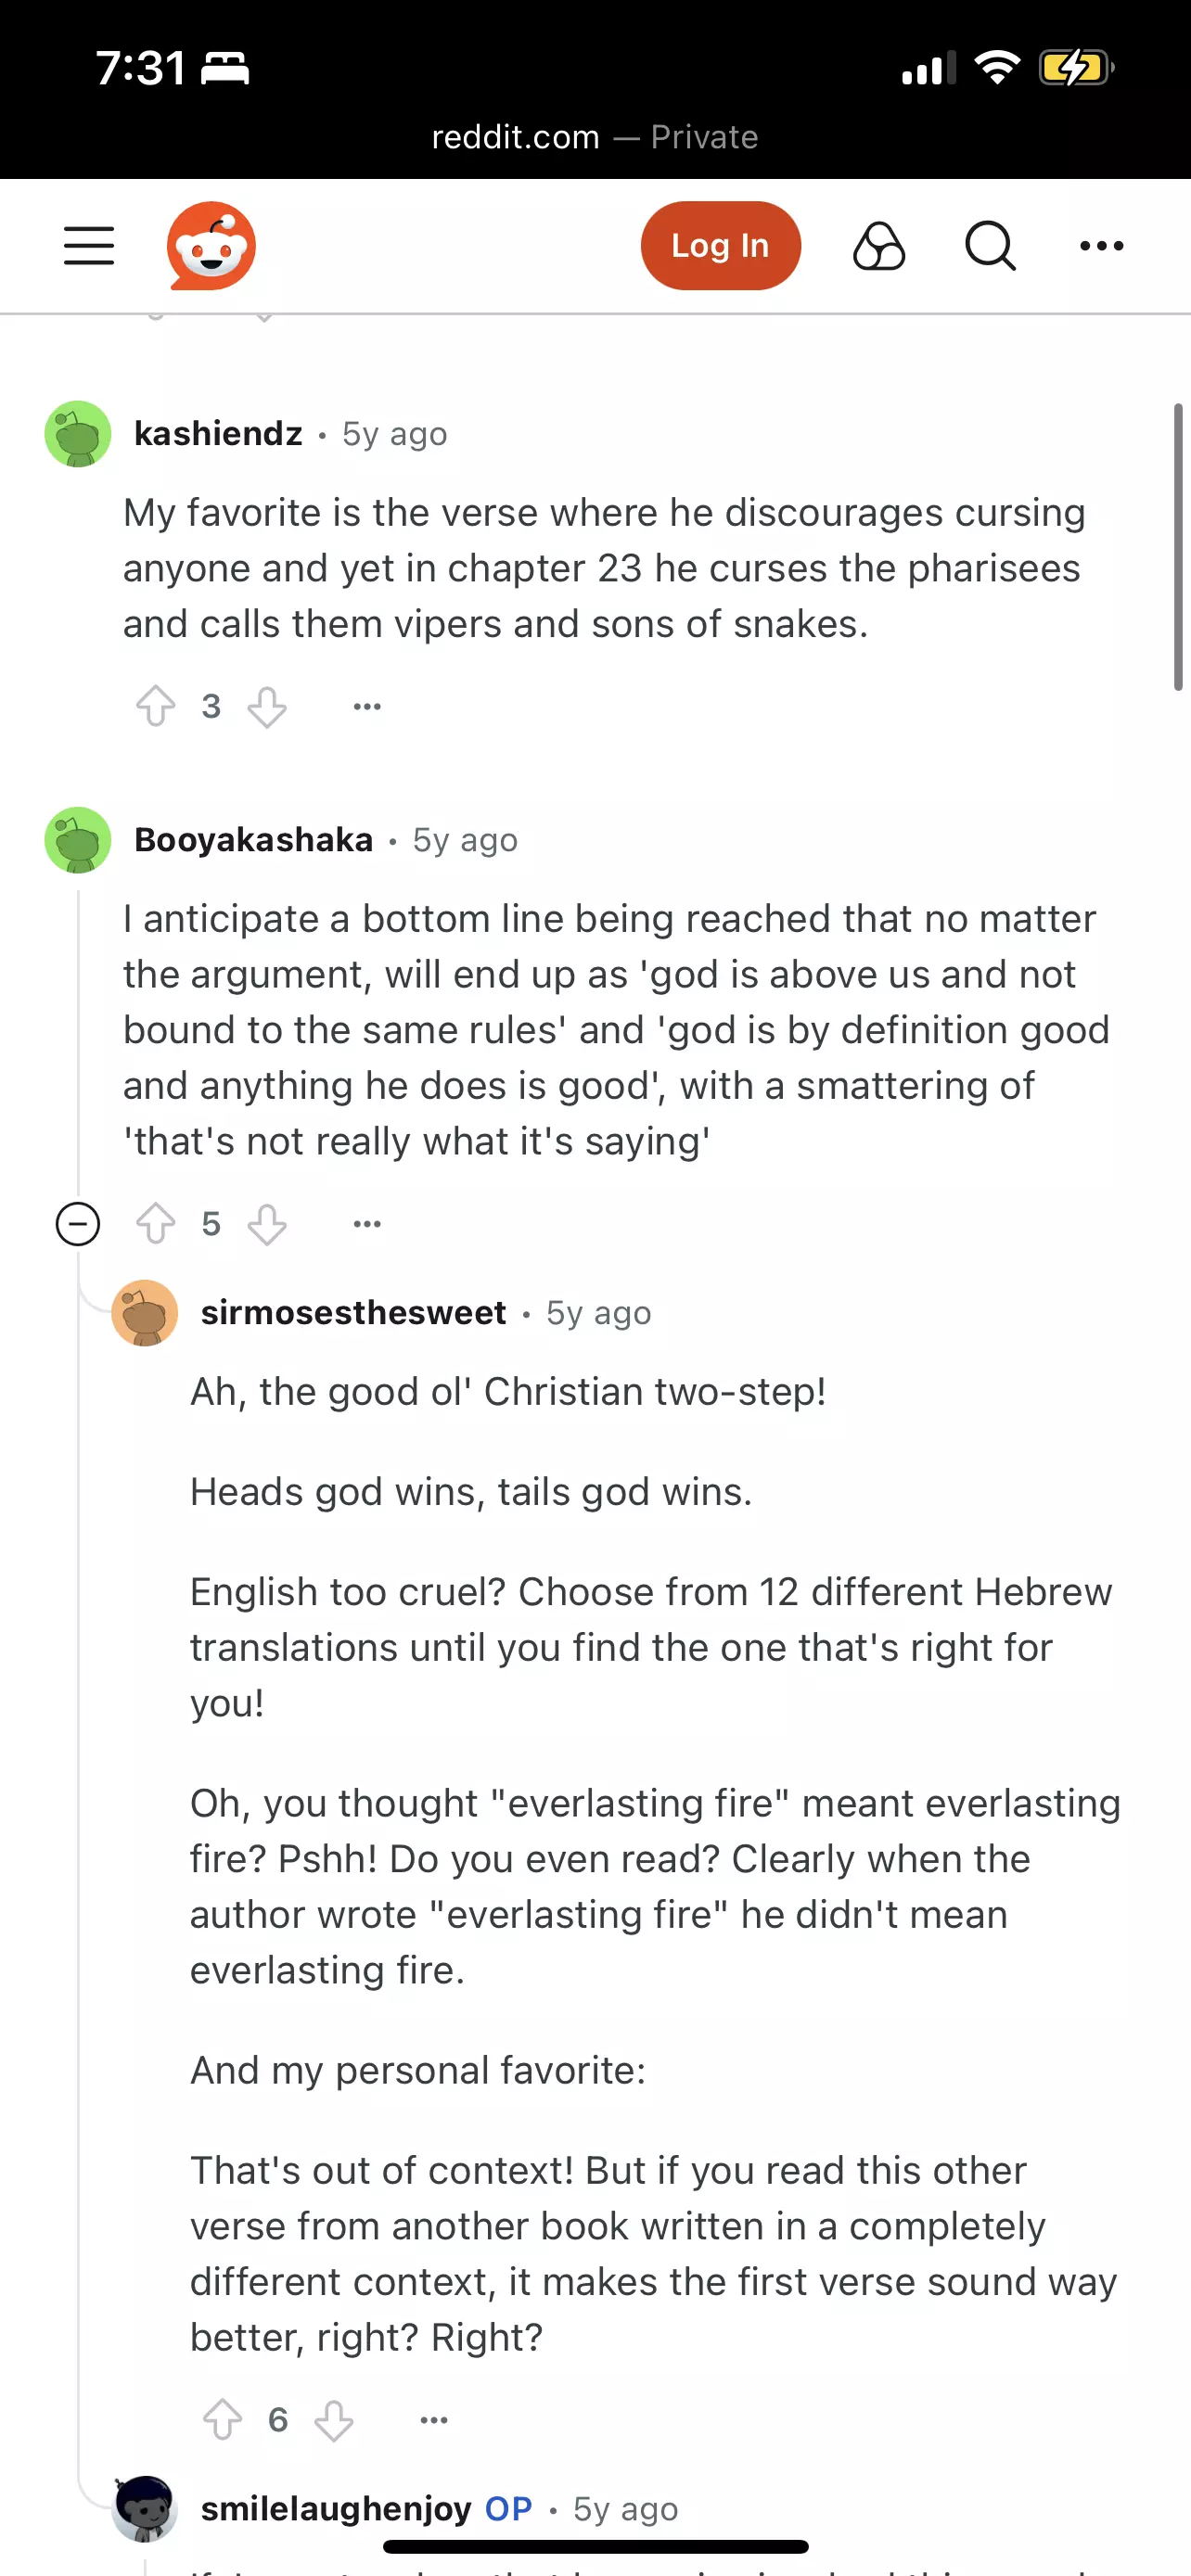Click the Log In button
This screenshot has width=1191, height=2576.
tap(720, 246)
